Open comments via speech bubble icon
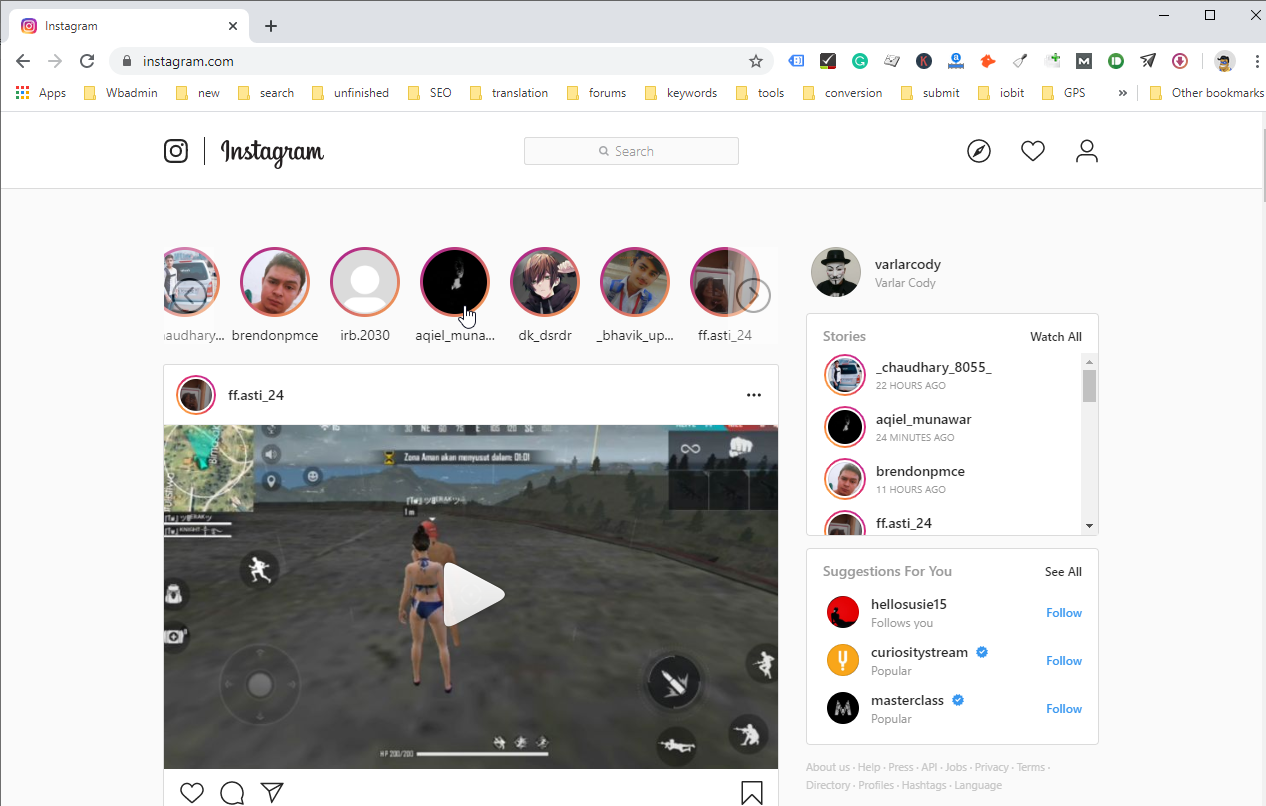The width and height of the screenshot is (1266, 806). tap(232, 793)
